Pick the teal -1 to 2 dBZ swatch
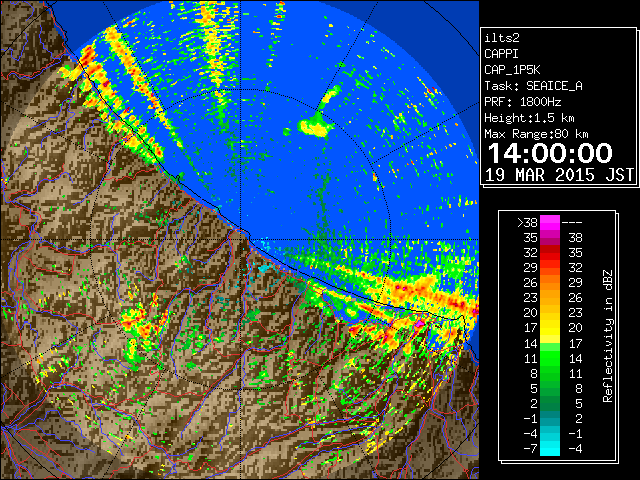640x480 pixels. 550,418
